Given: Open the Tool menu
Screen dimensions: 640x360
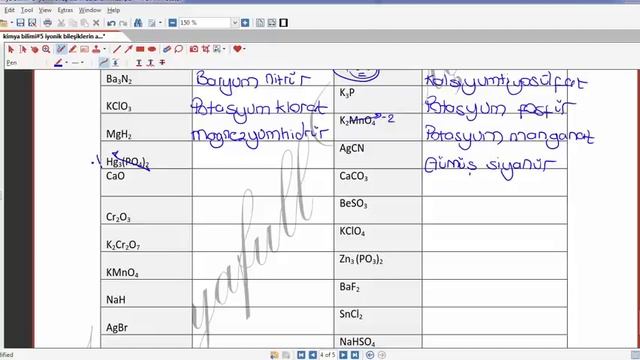Looking at the screenshot, I should tap(27, 10).
